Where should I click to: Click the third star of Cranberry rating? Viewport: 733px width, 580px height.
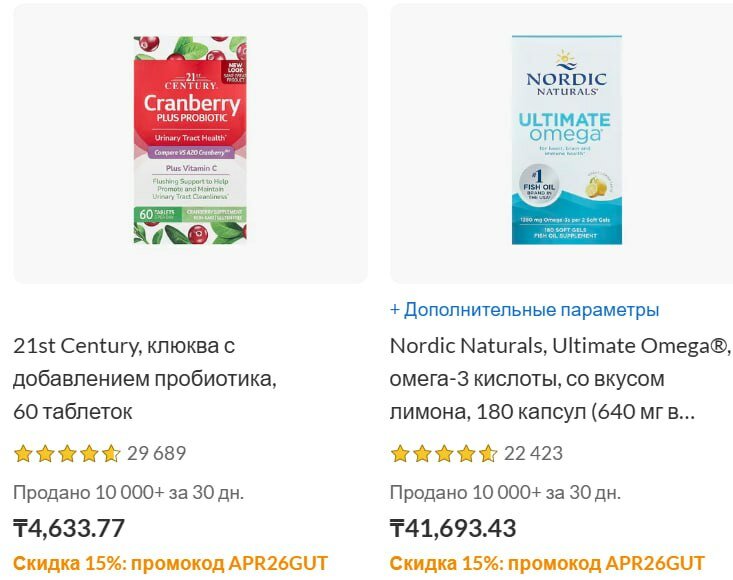tap(67, 454)
